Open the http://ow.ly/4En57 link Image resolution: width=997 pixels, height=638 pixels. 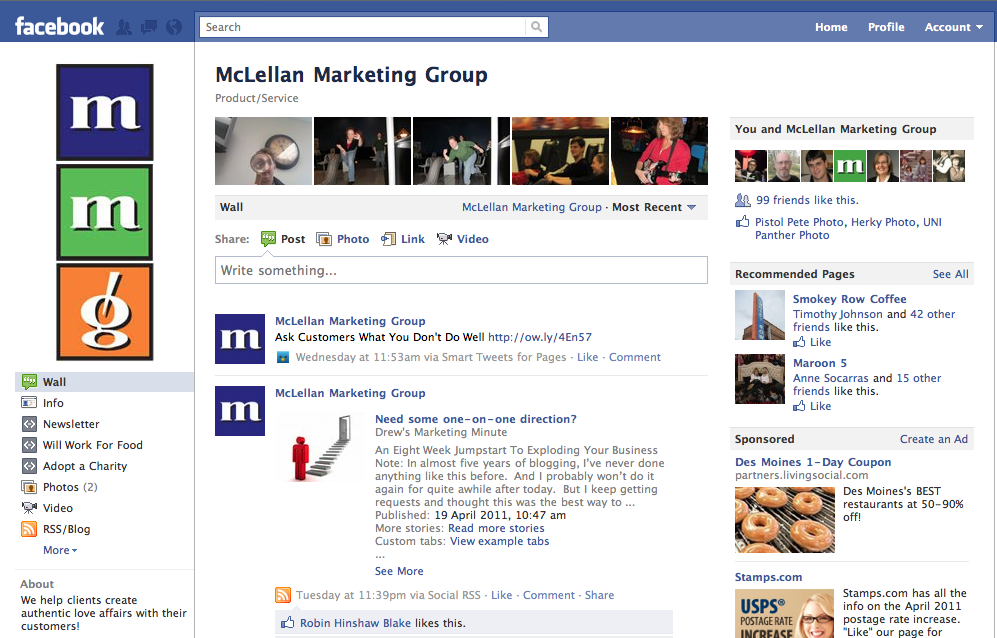(x=540, y=337)
